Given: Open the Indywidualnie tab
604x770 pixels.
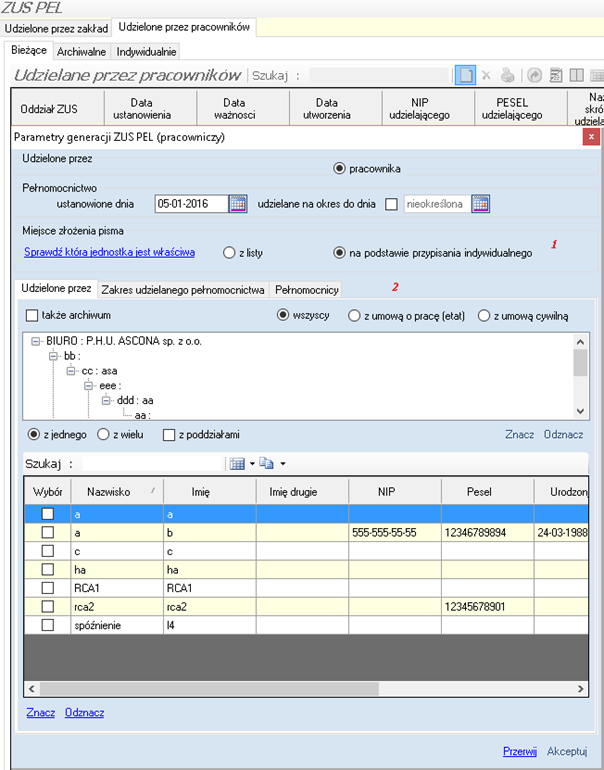Looking at the screenshot, I should [x=146, y=52].
